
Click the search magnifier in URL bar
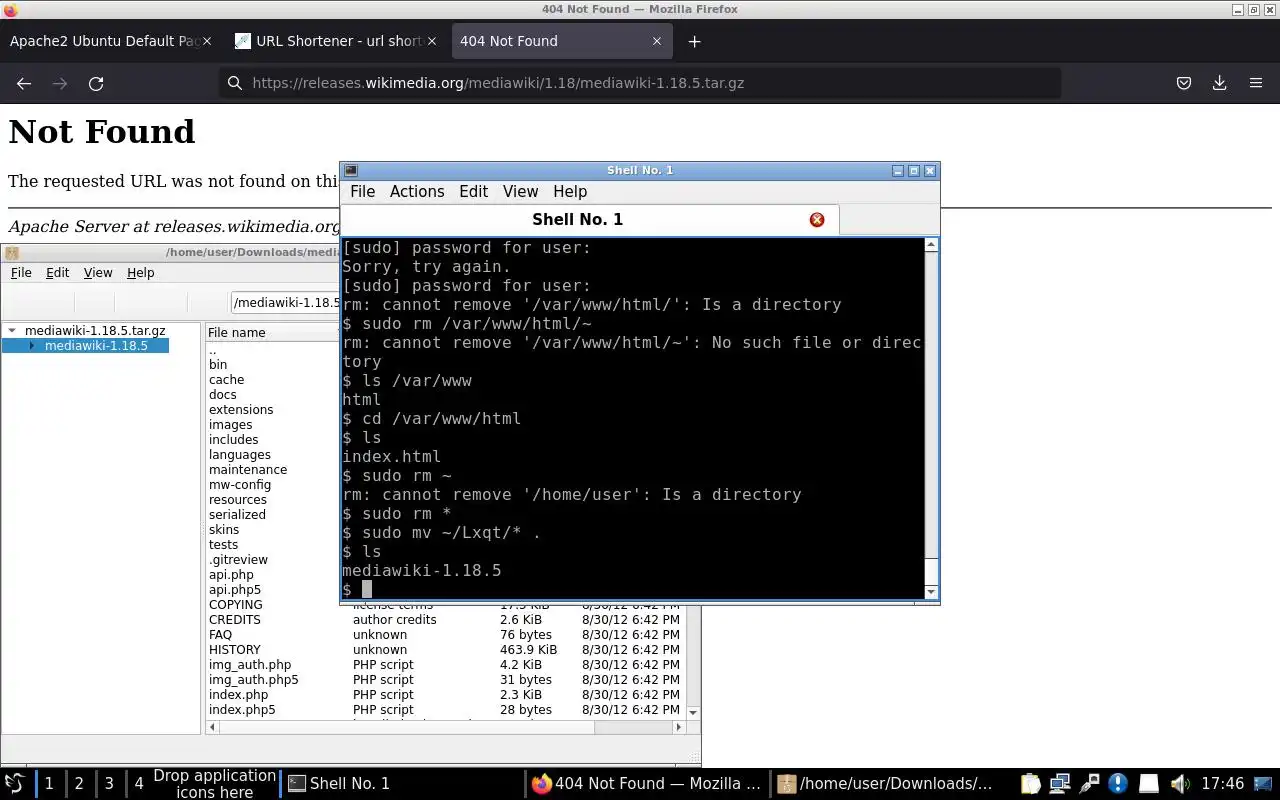tap(235, 83)
